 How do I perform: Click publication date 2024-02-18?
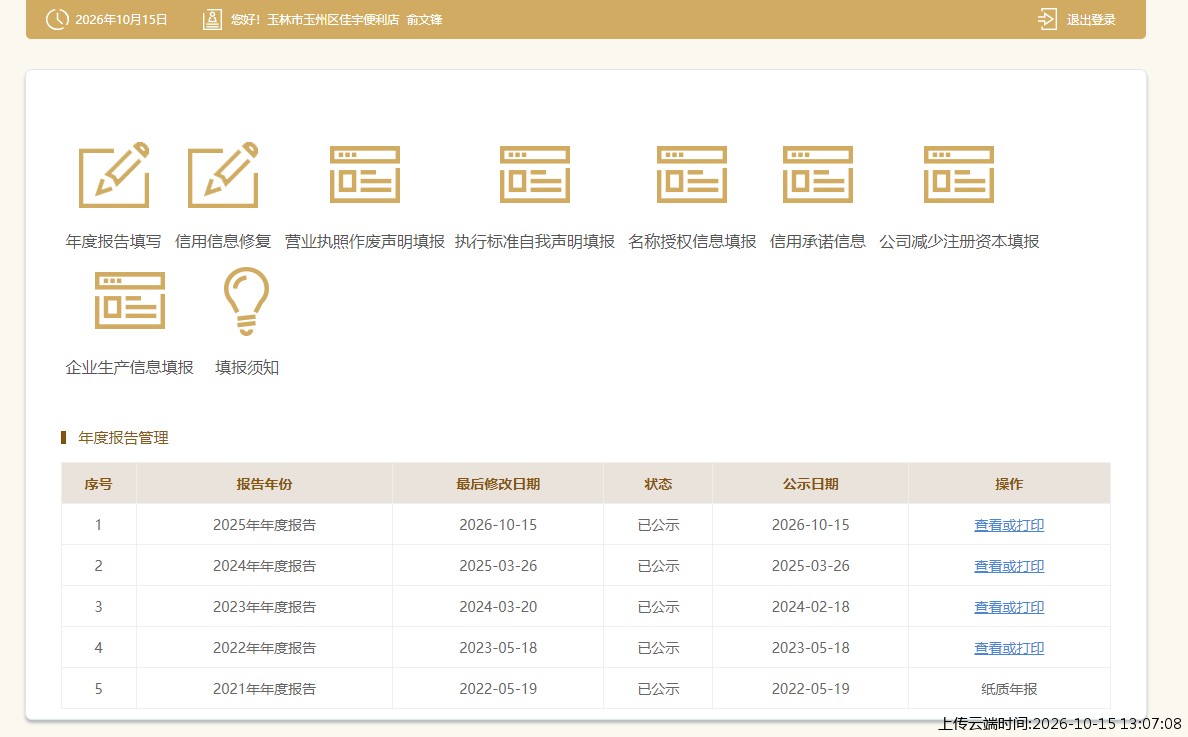pos(810,607)
